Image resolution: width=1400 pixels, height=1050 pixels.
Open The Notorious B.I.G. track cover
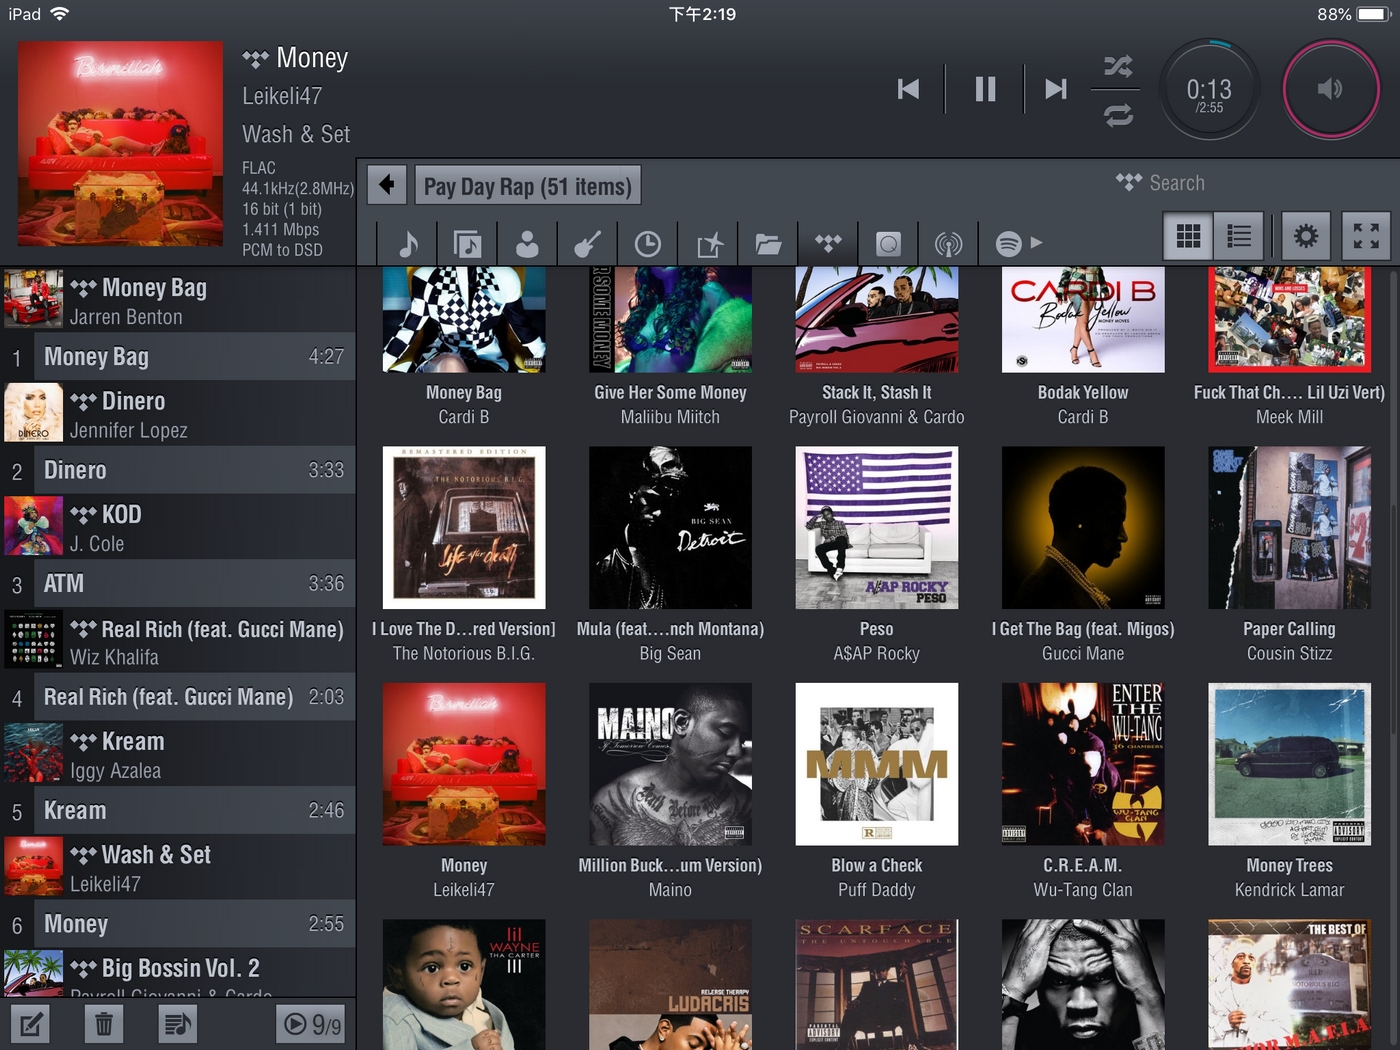[464, 528]
